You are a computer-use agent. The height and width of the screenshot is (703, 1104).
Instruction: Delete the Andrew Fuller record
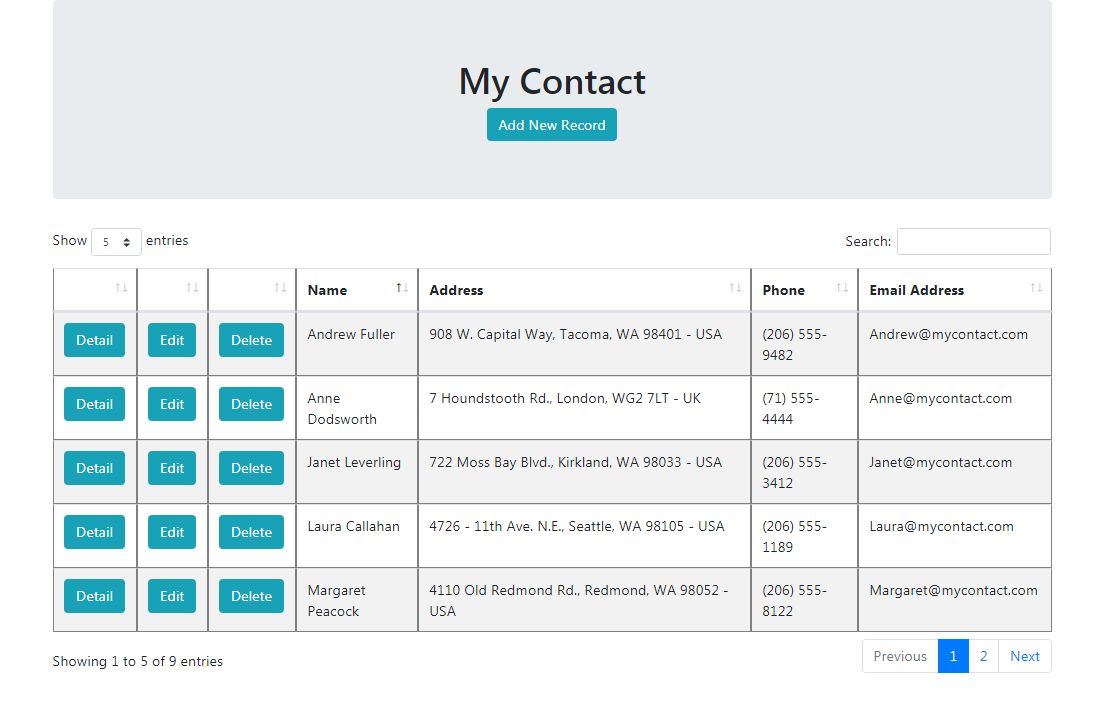(251, 340)
